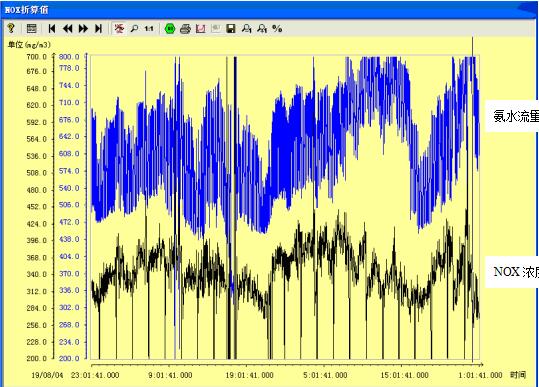Reset zoom with the 1:1 button
Screen dimensions: 539x387
click(149, 29)
